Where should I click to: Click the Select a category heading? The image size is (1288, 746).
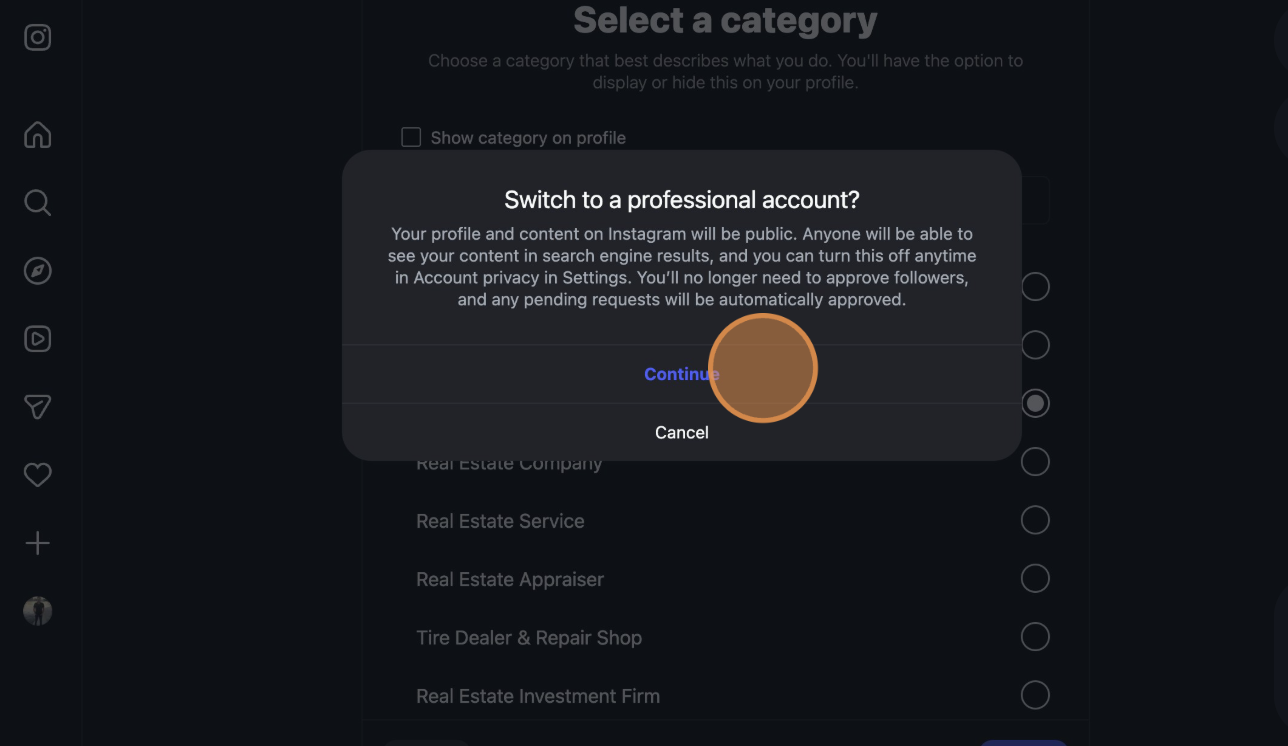point(724,20)
